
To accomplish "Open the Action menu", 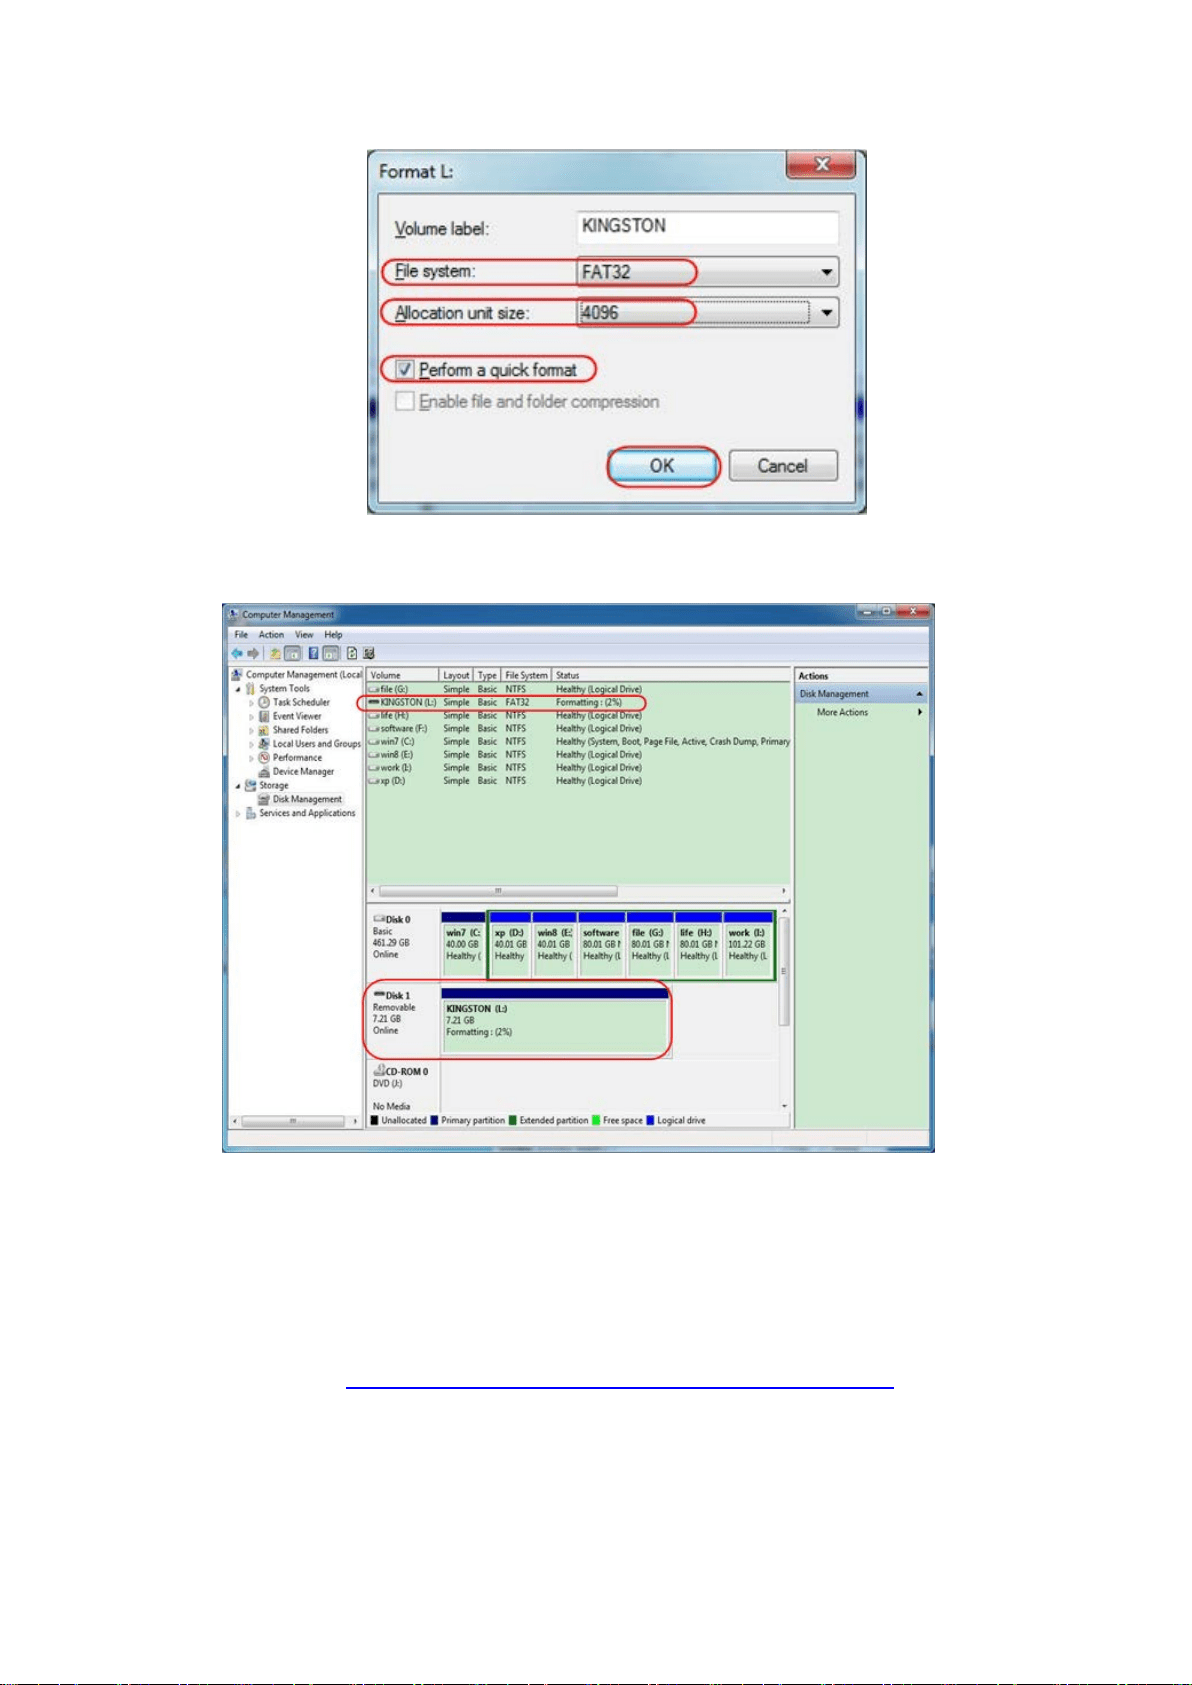I will point(271,635).
